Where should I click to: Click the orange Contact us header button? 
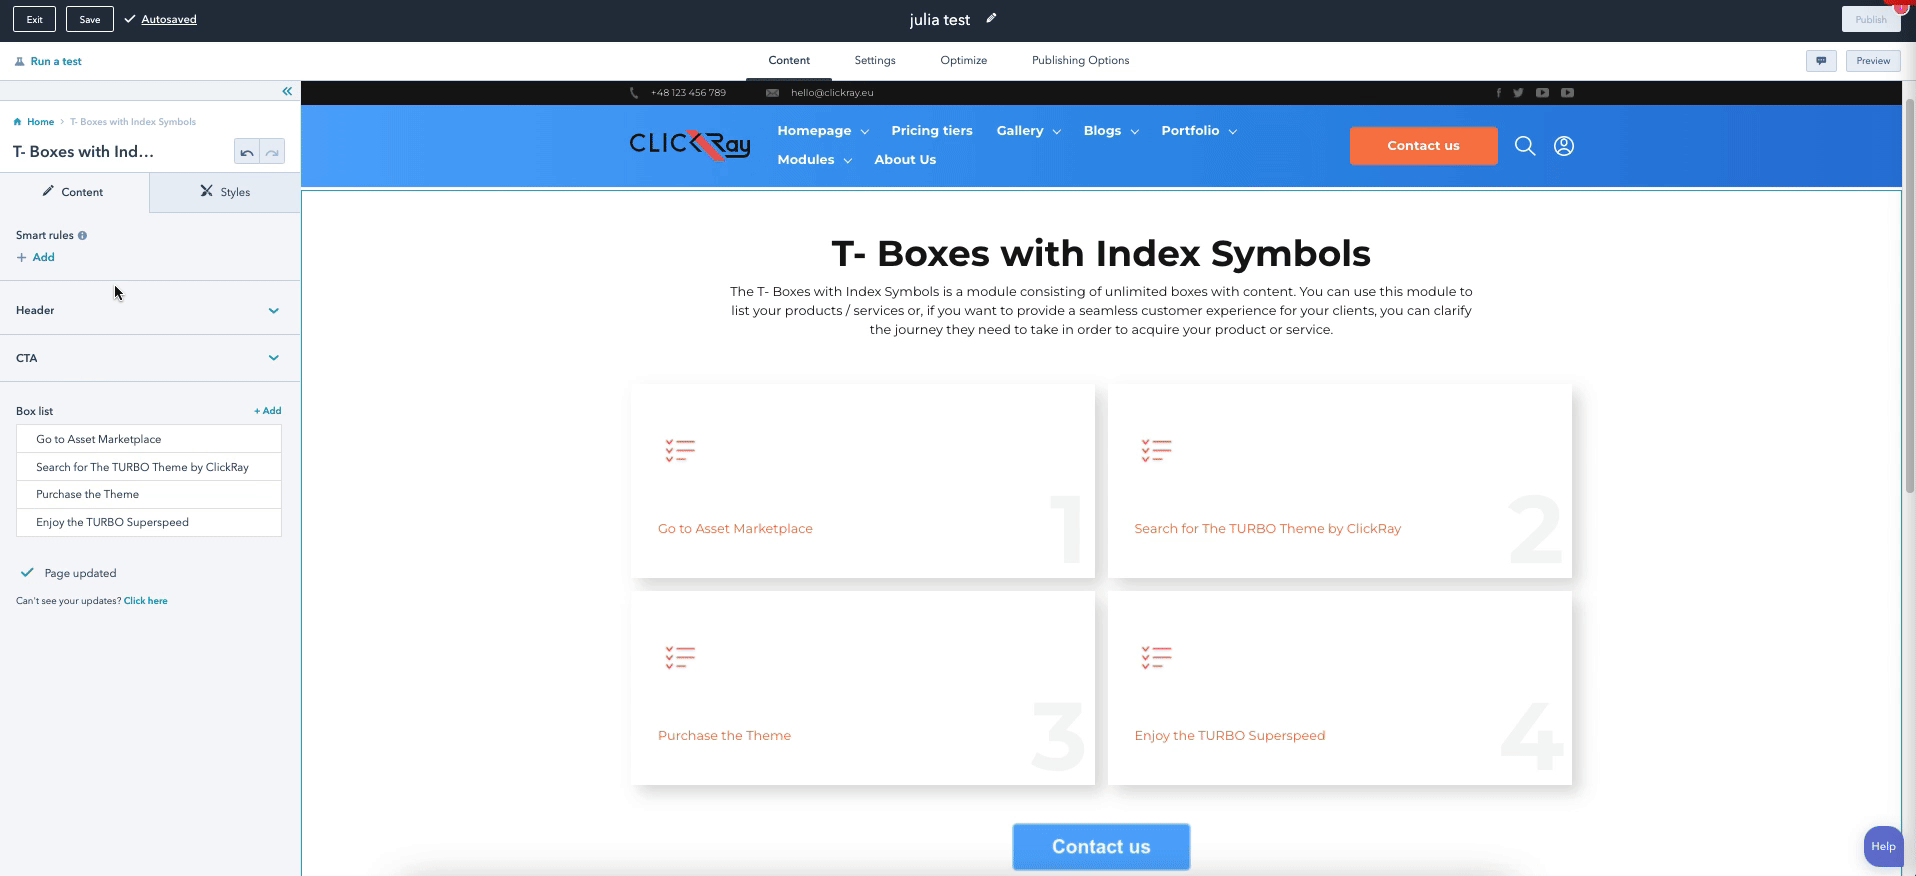pos(1423,146)
